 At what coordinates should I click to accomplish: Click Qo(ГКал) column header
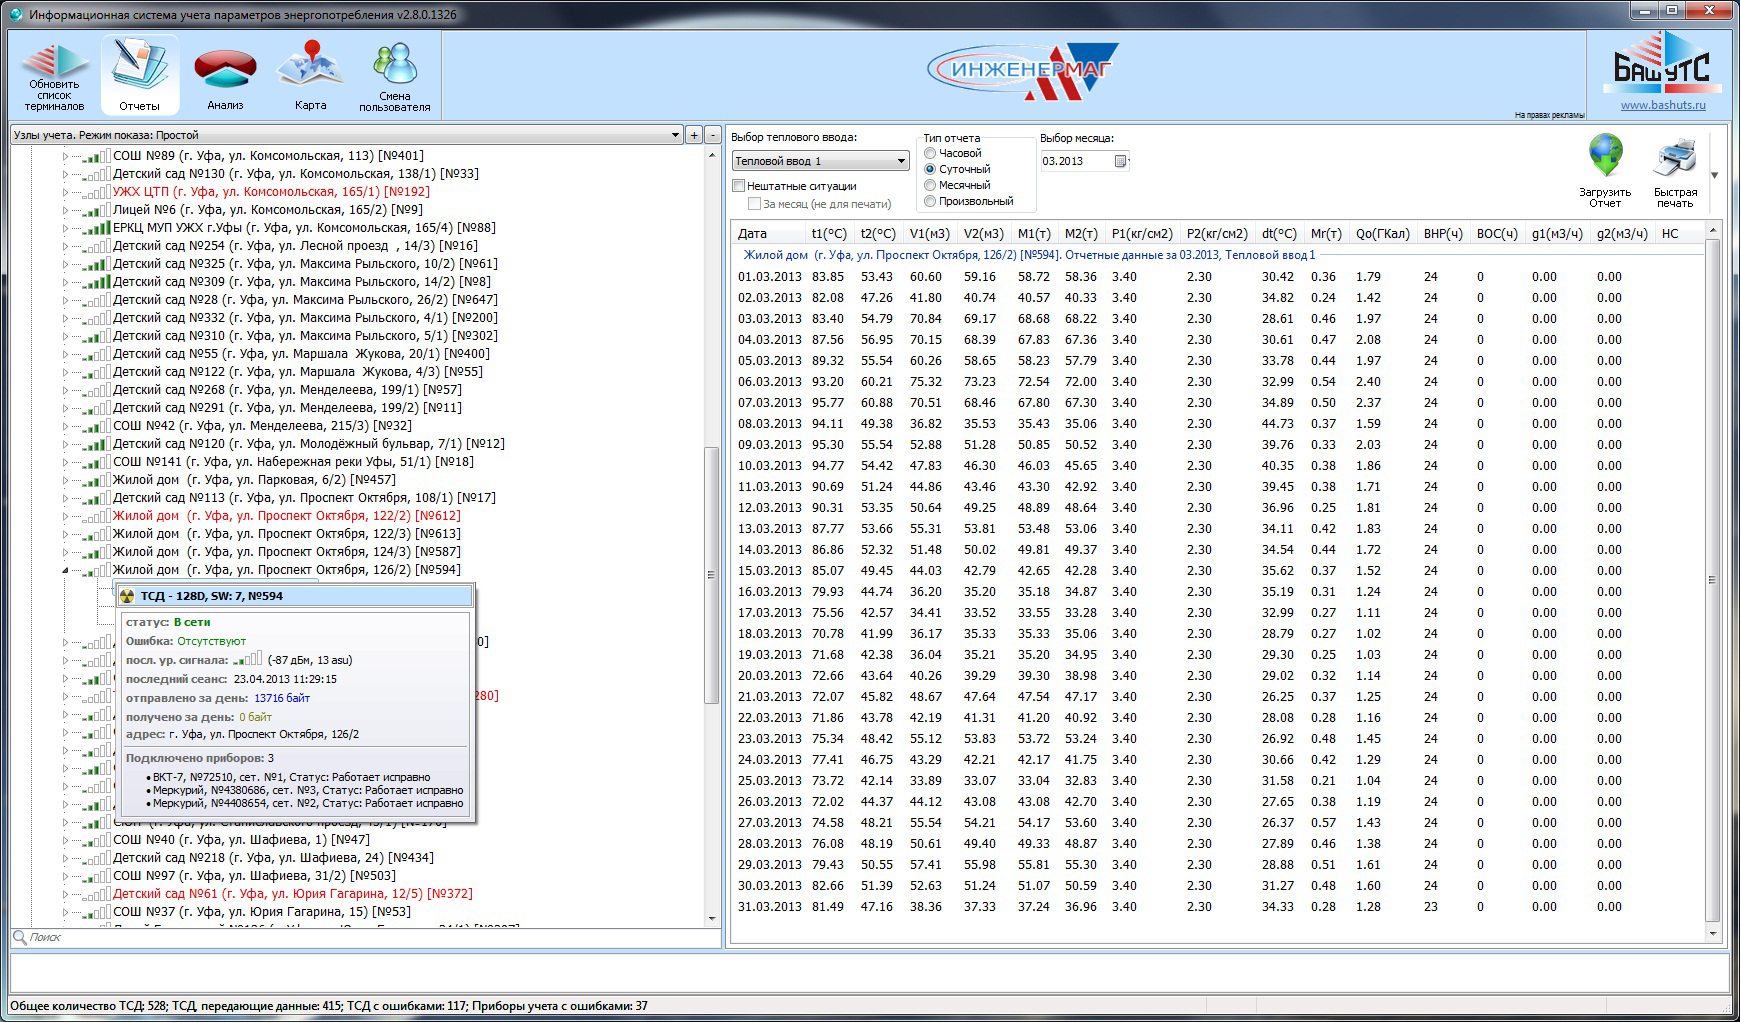click(1383, 234)
